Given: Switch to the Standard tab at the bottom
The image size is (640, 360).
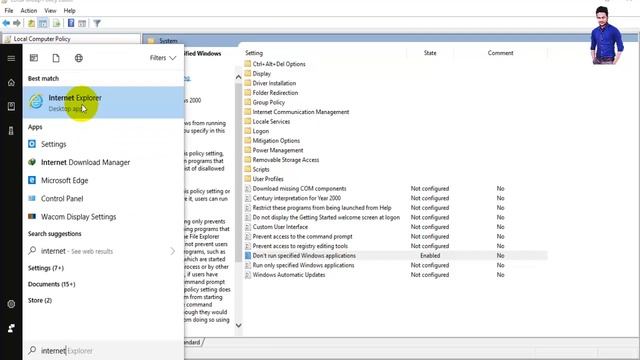Looking at the screenshot, I should point(193,342).
